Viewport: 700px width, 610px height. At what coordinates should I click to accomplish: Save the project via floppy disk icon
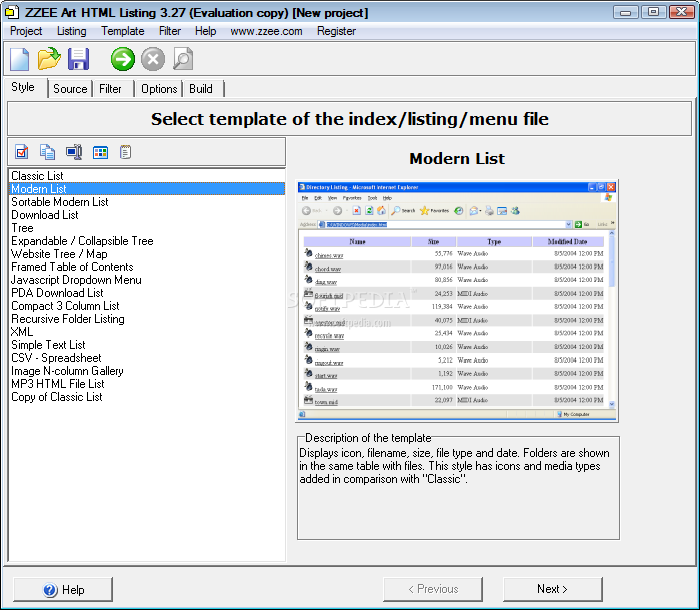[x=79, y=59]
